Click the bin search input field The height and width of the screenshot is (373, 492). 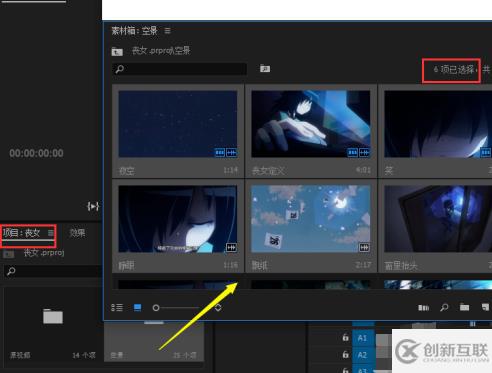click(180, 69)
